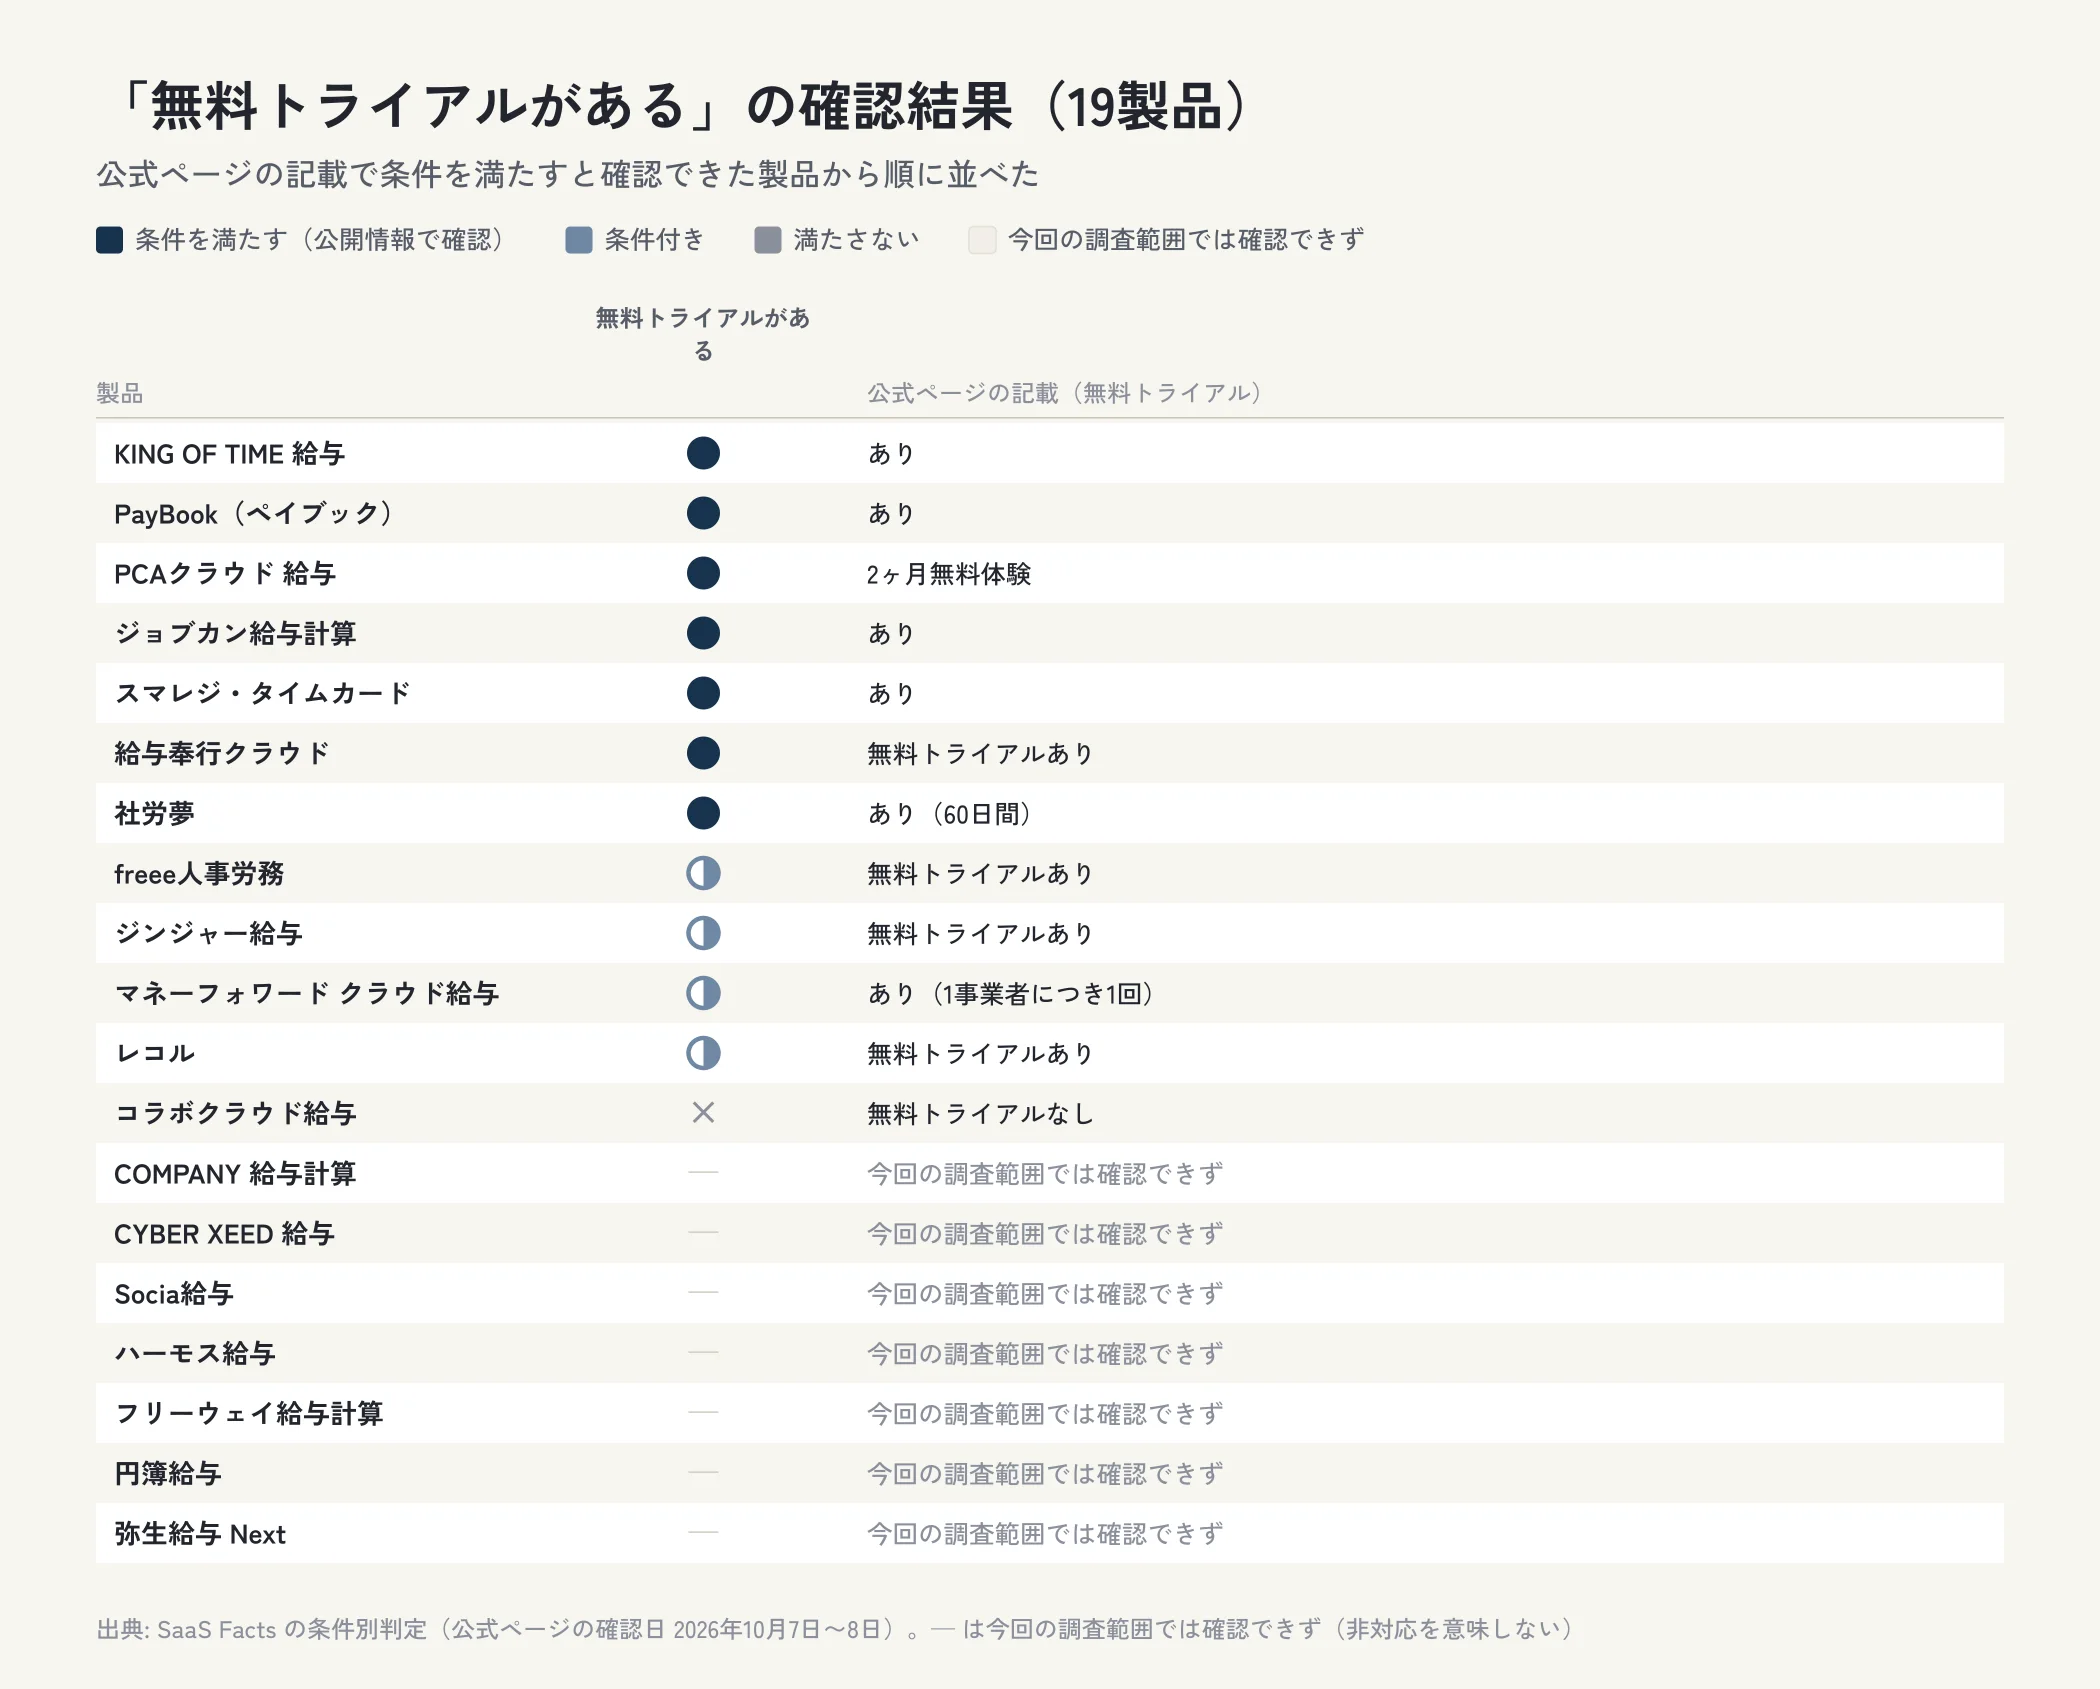2100x1689 pixels.
Task: Click the filled circle for スマレジ・タイムカード
Action: click(703, 693)
